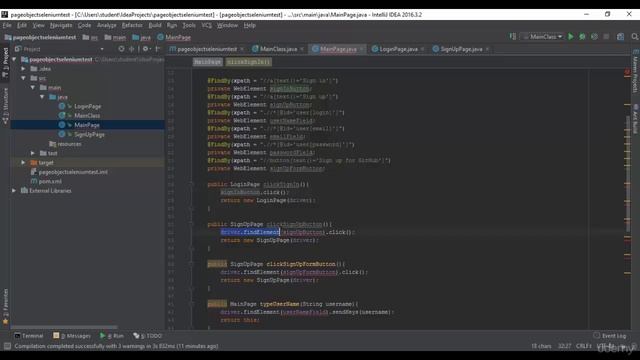Click the SignUpPage class icon in tree
640x360 pixels.
(62, 134)
